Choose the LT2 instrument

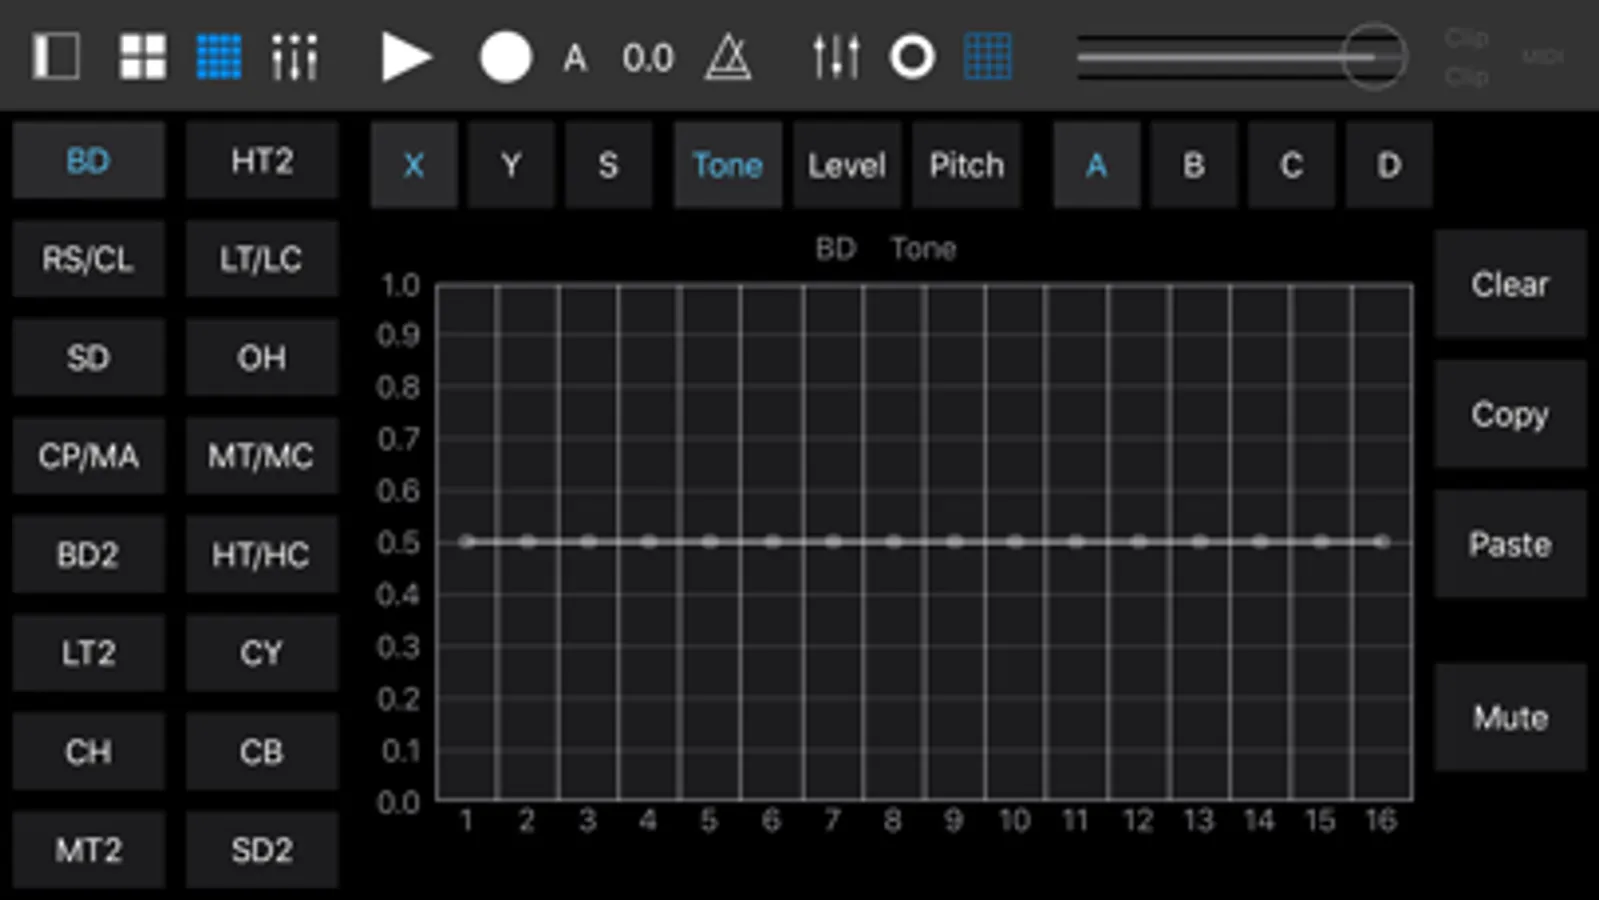click(88, 653)
